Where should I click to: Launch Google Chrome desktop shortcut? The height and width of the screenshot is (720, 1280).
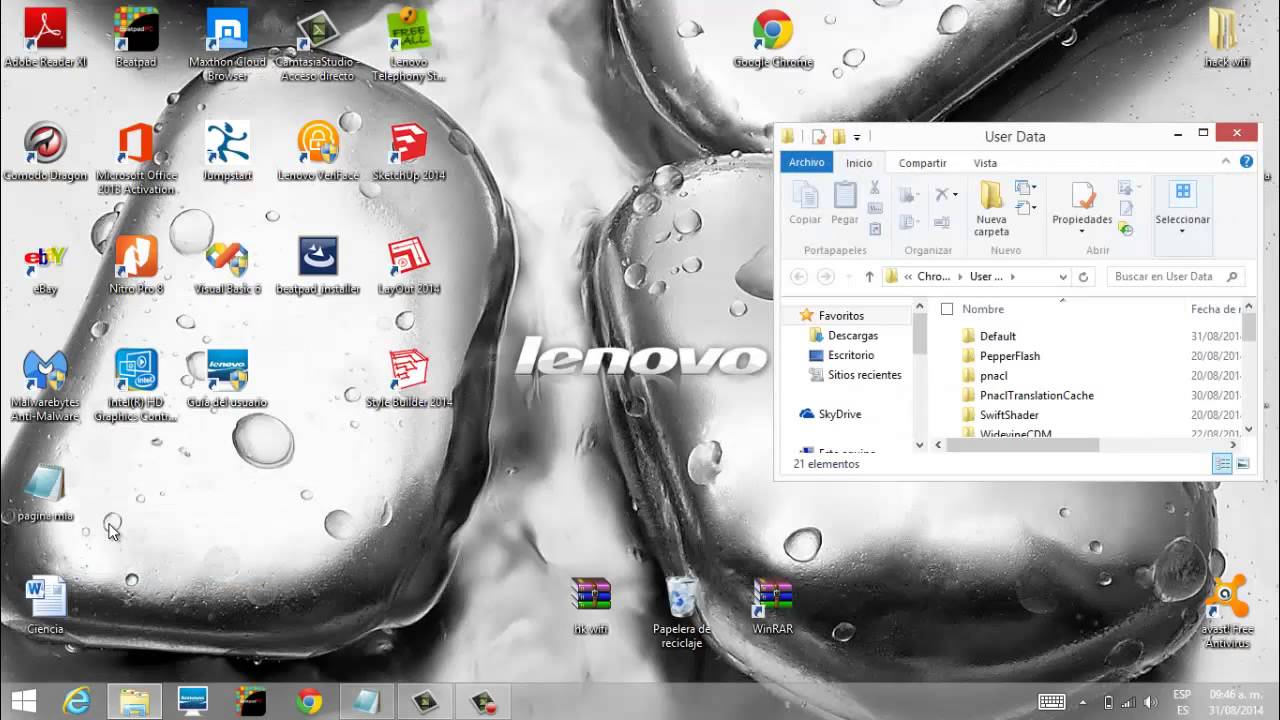[x=773, y=38]
